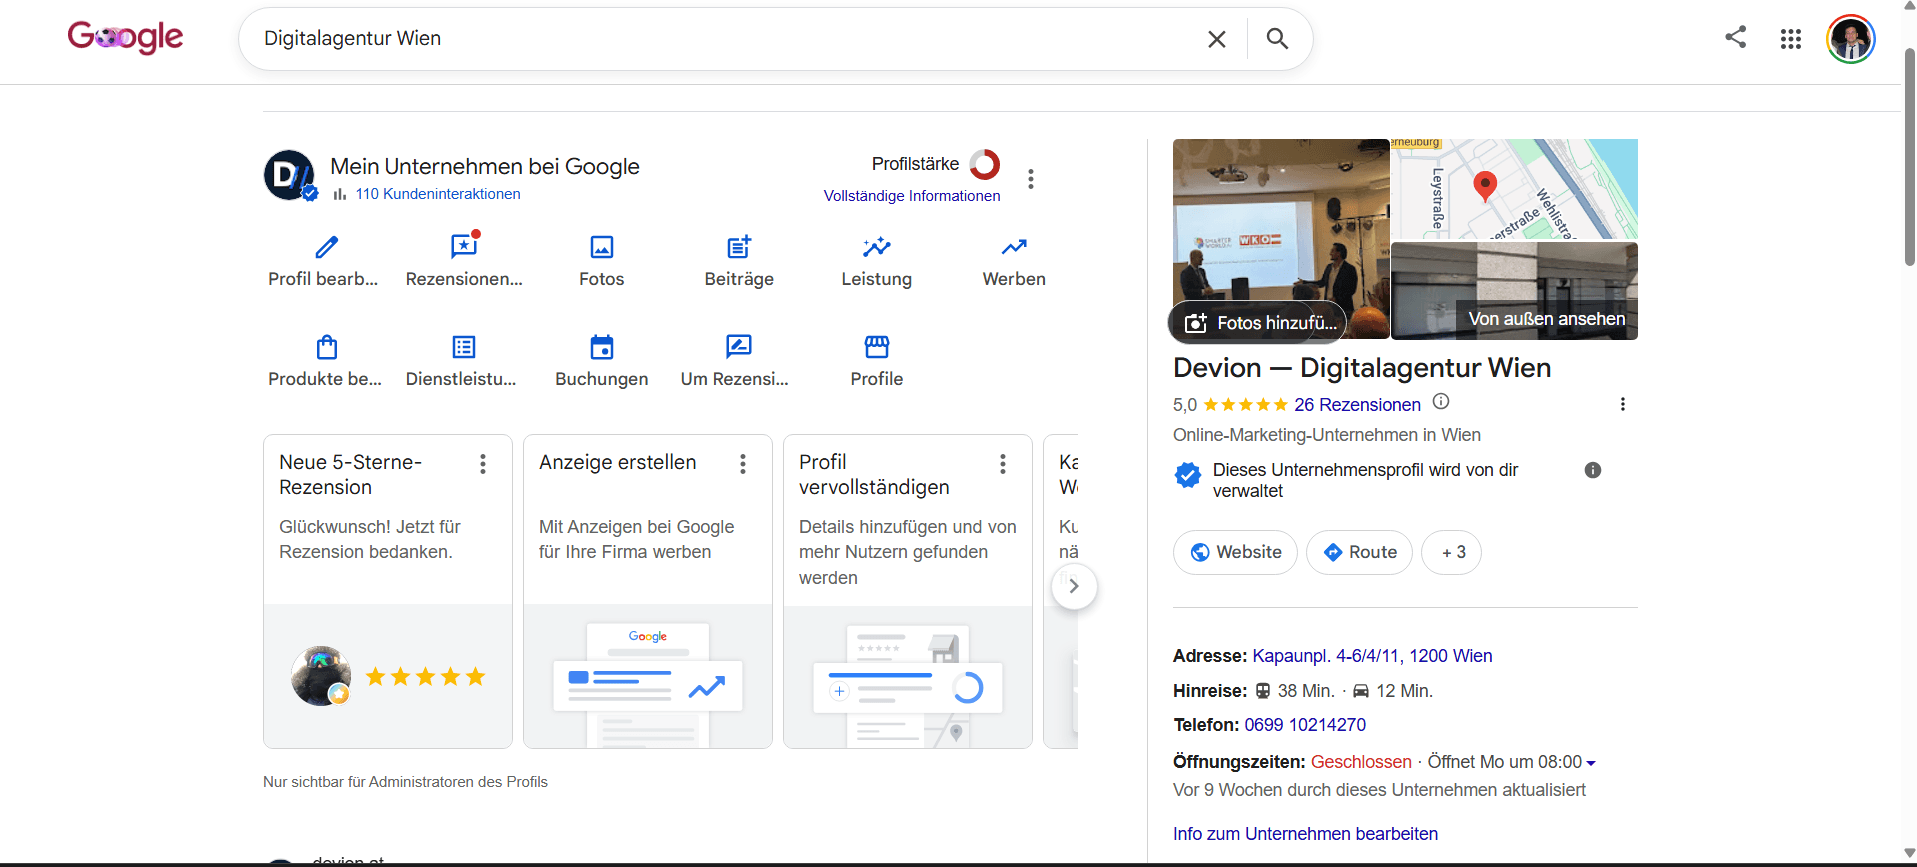This screenshot has height=867, width=1917.
Task: Click Info zum Unternehmen bearbeiten
Action: tap(1305, 834)
